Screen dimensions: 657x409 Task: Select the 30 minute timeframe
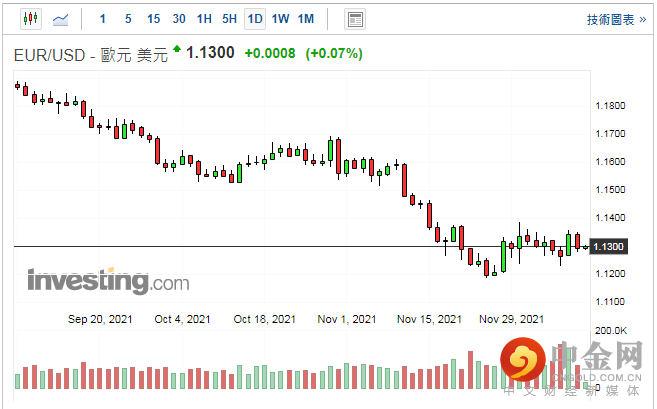[179, 19]
